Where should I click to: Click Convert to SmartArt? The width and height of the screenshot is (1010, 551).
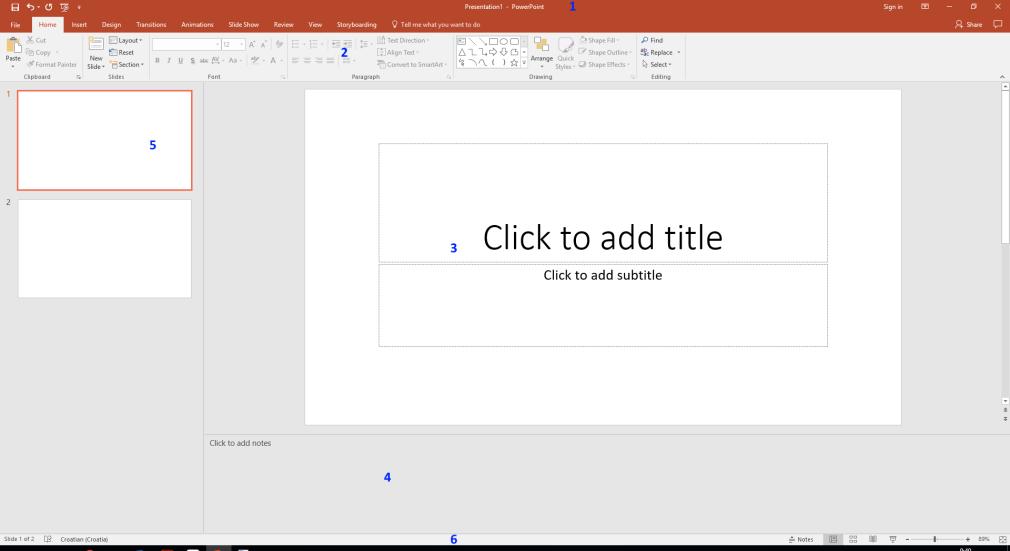(412, 64)
